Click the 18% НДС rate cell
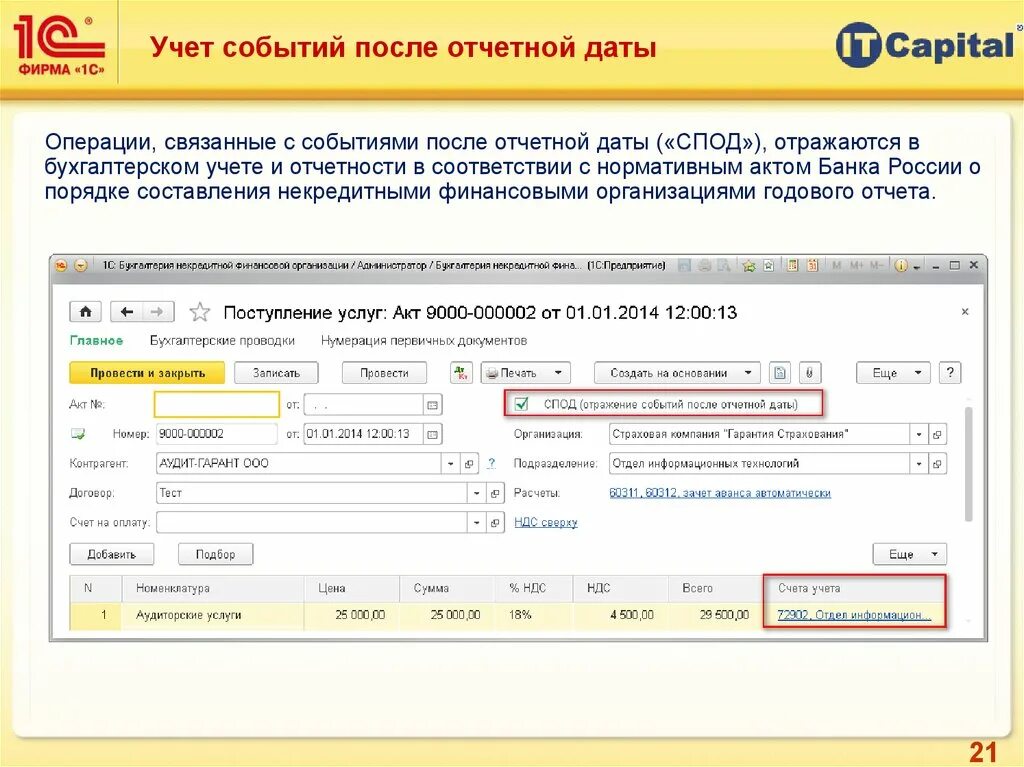Screen dimensions: 1024x767 (x=534, y=615)
